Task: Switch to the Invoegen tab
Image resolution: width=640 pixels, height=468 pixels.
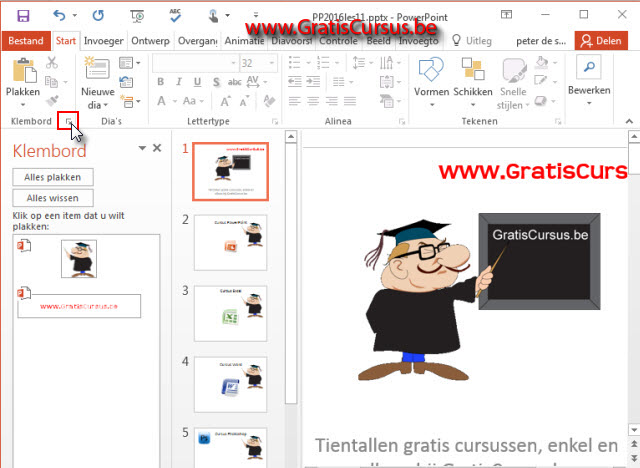Action: click(x=103, y=41)
